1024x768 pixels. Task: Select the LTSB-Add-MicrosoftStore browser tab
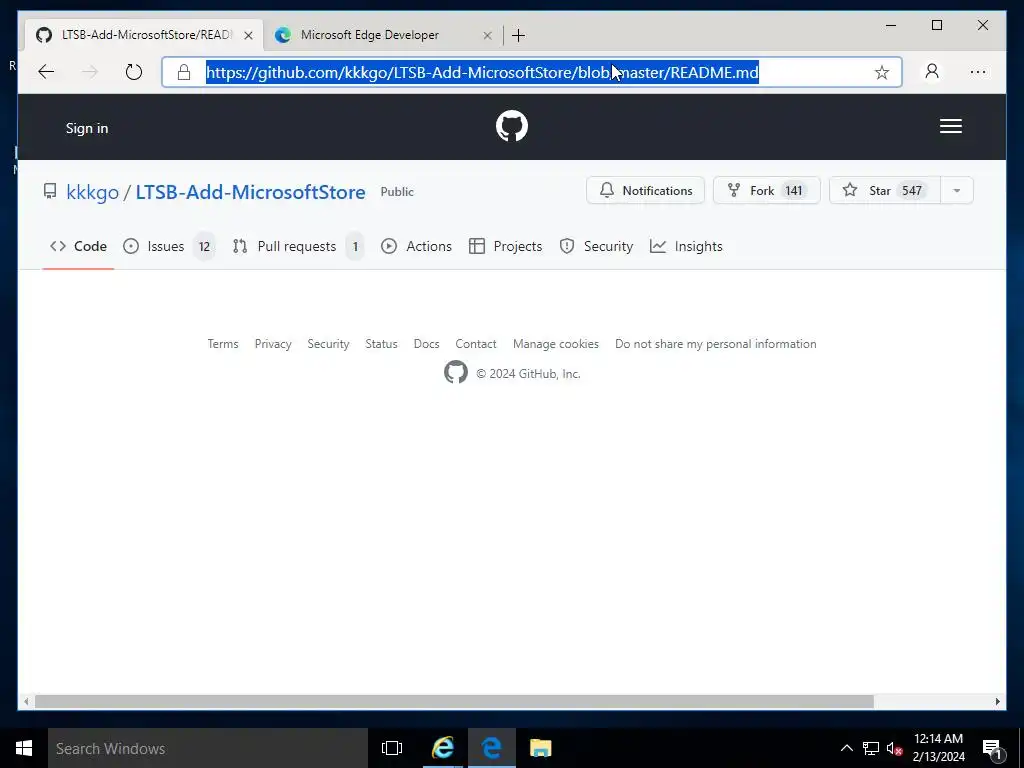coord(144,35)
